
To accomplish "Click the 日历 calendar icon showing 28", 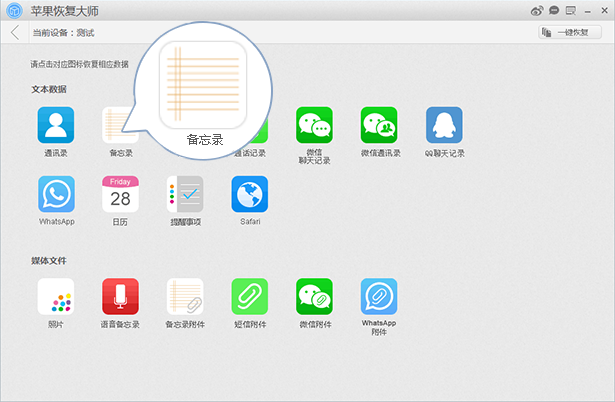I will [120, 194].
